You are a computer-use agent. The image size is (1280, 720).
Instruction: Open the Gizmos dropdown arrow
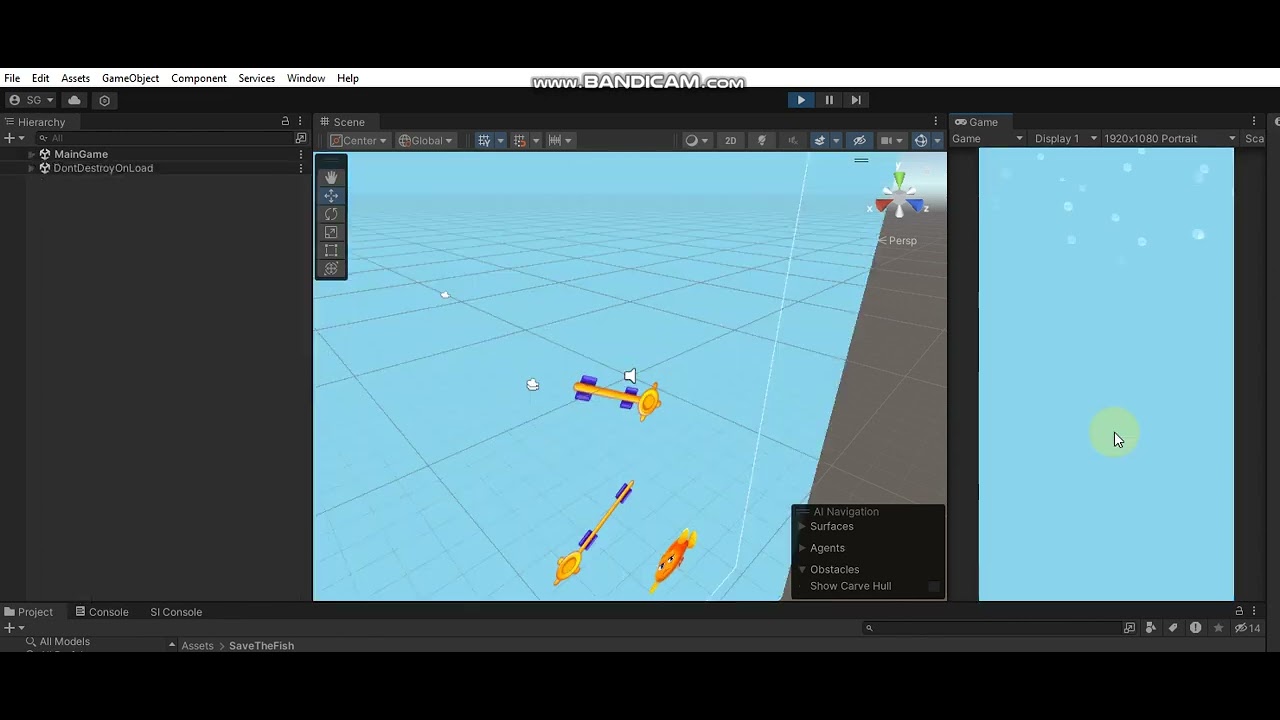click(x=937, y=140)
